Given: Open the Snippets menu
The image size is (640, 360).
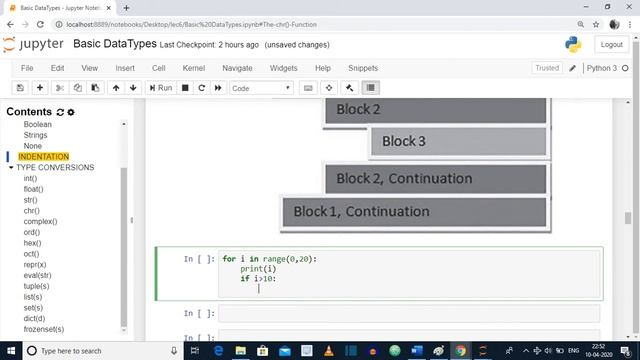Looking at the screenshot, I should point(363,68).
